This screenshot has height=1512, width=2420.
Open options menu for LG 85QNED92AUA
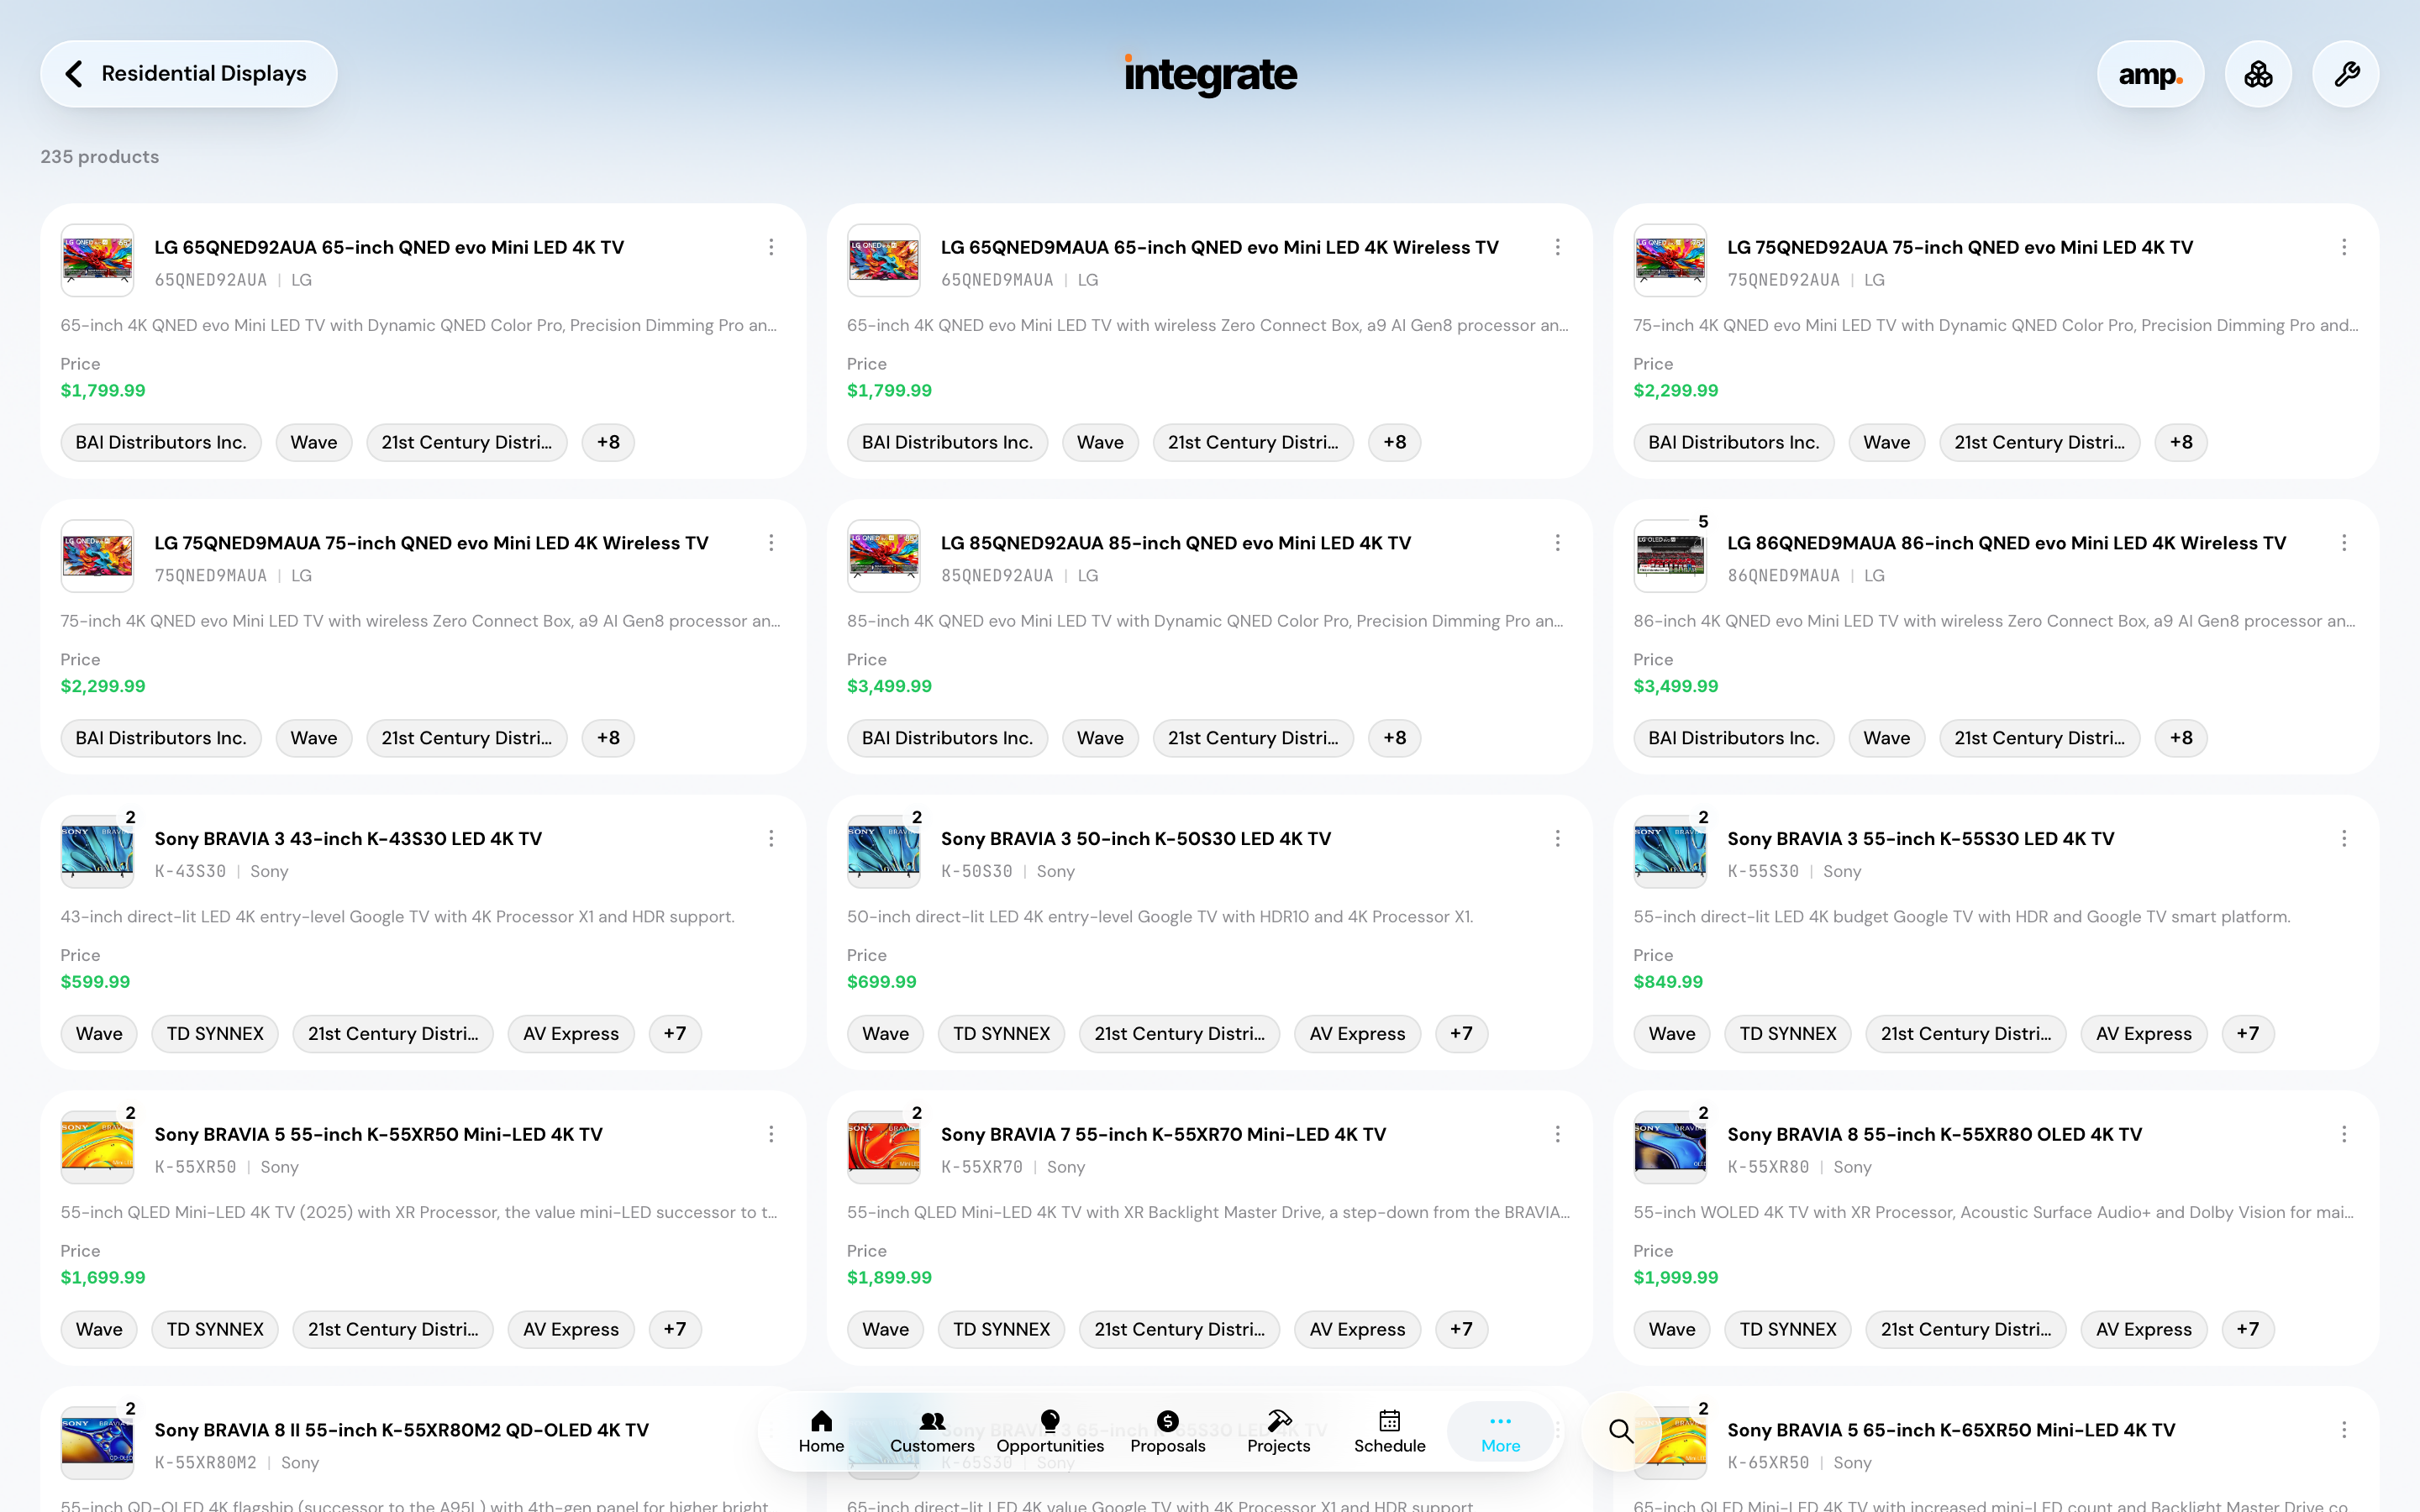tap(1557, 543)
